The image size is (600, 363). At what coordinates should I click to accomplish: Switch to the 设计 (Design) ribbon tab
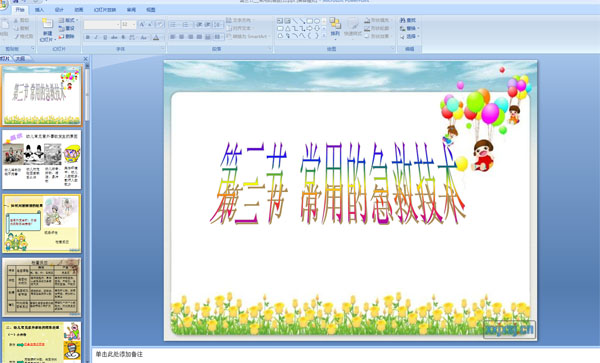[x=59, y=10]
